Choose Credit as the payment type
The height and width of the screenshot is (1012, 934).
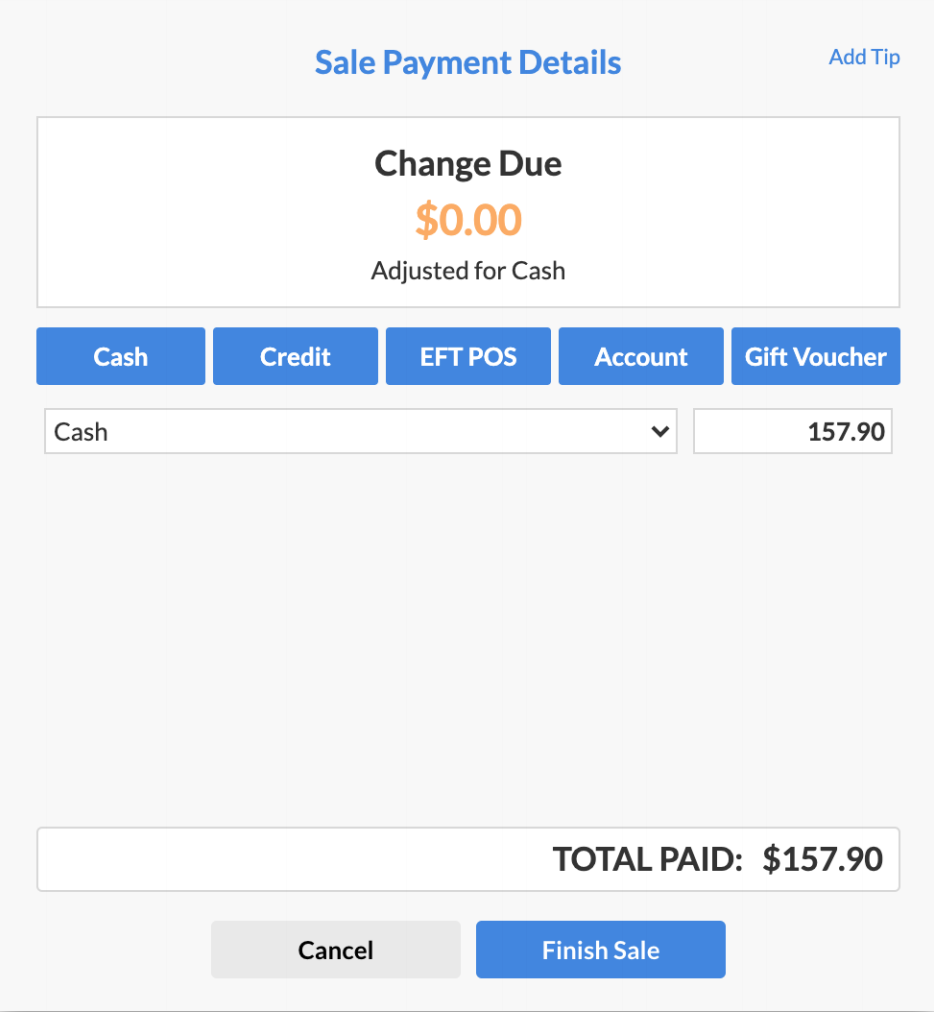coord(294,356)
